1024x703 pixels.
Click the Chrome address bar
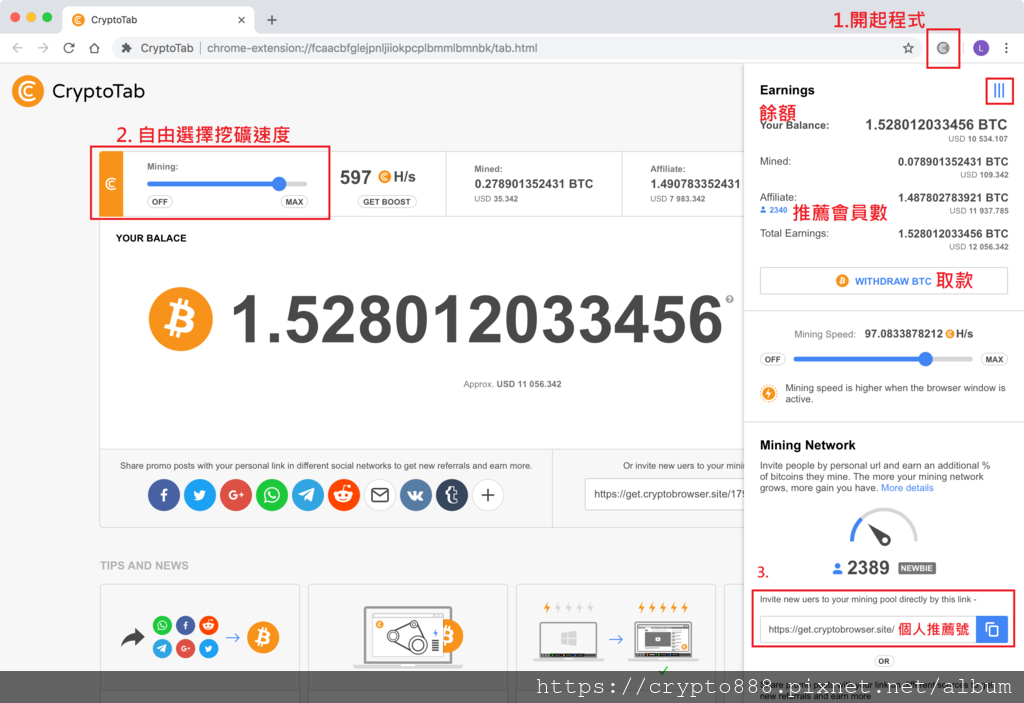coord(516,48)
